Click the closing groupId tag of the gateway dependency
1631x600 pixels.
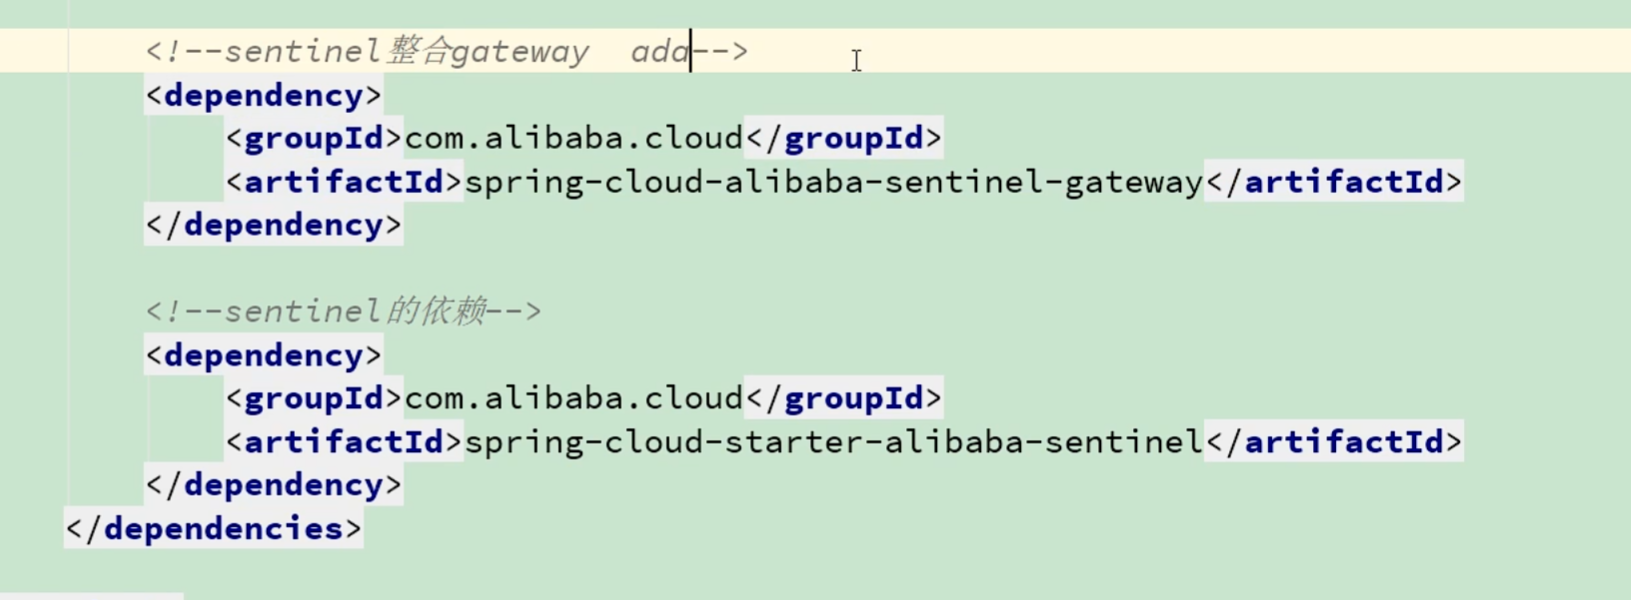844,138
